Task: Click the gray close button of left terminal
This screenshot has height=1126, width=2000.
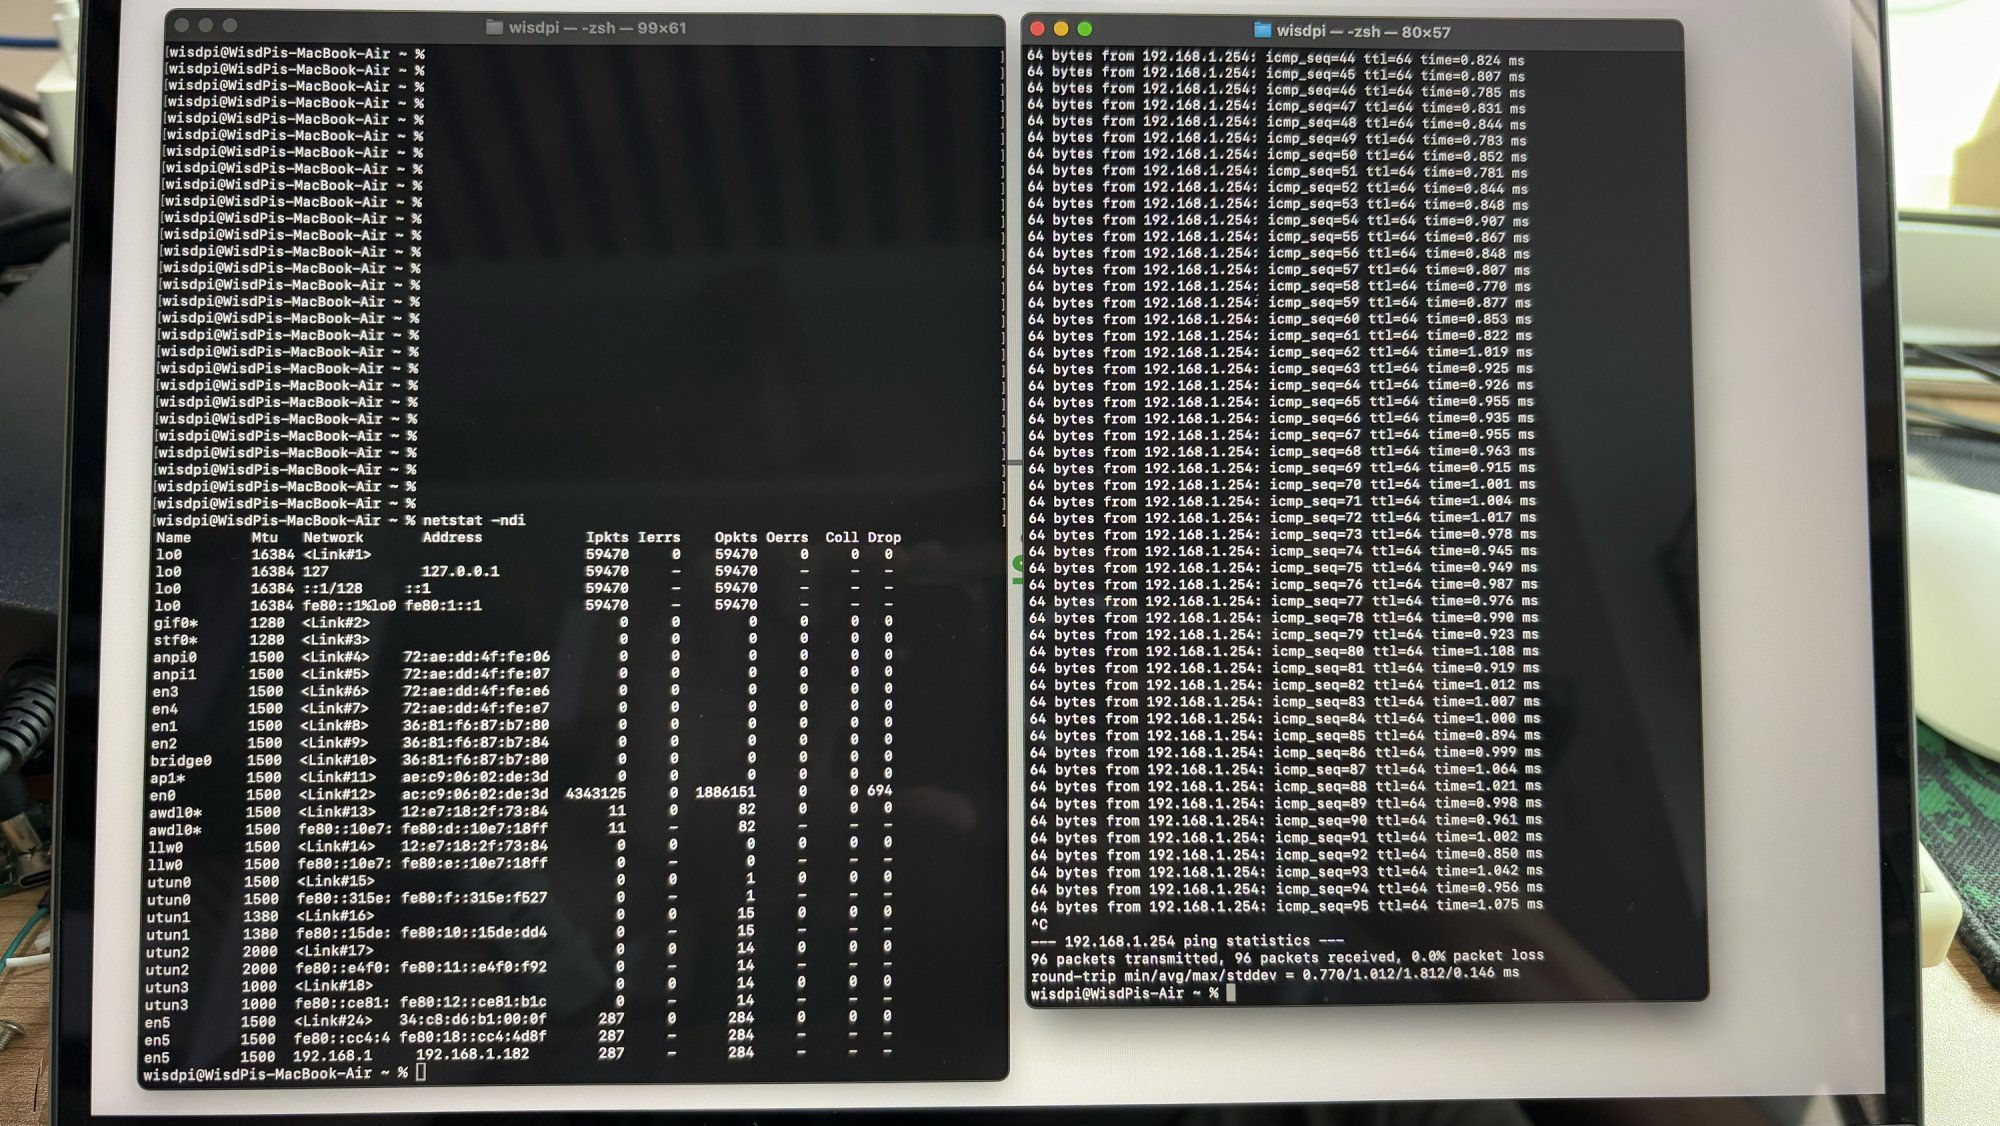Action: [x=182, y=26]
